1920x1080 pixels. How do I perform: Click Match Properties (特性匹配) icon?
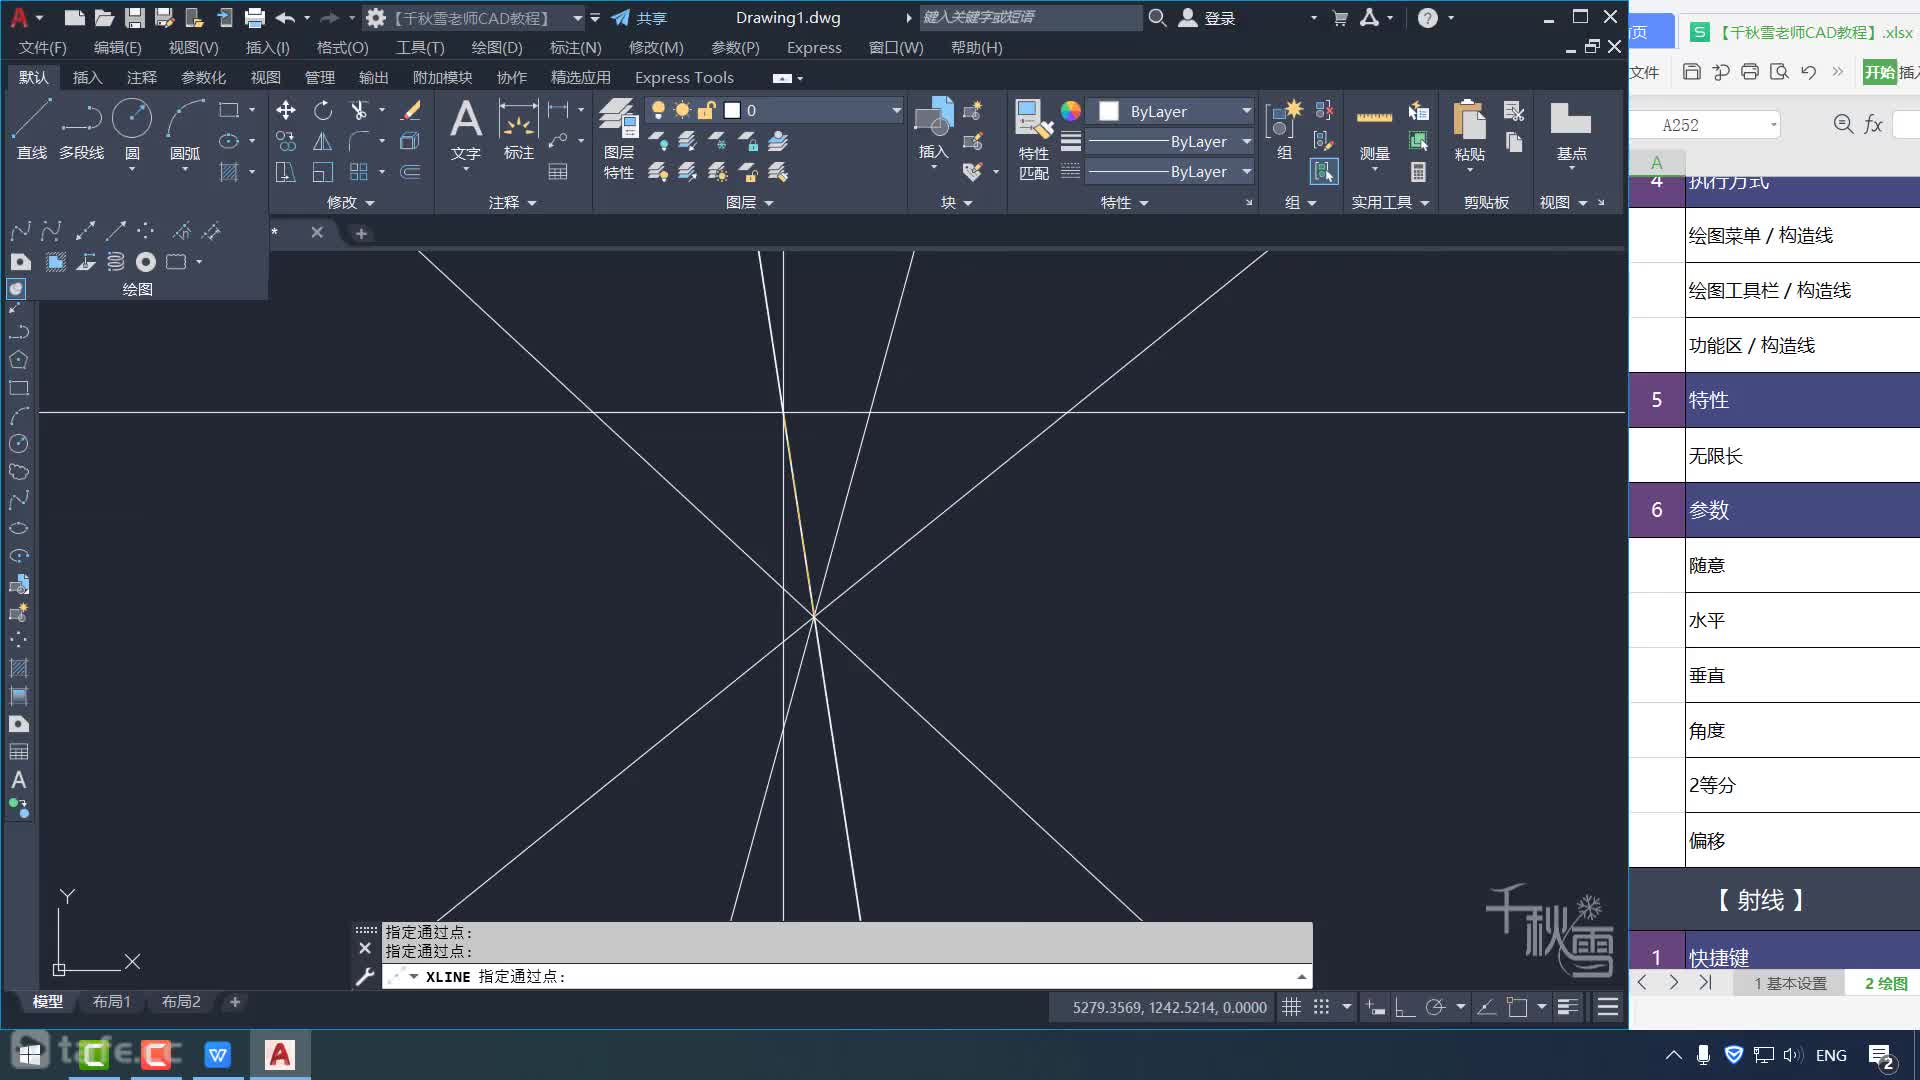click(1034, 140)
